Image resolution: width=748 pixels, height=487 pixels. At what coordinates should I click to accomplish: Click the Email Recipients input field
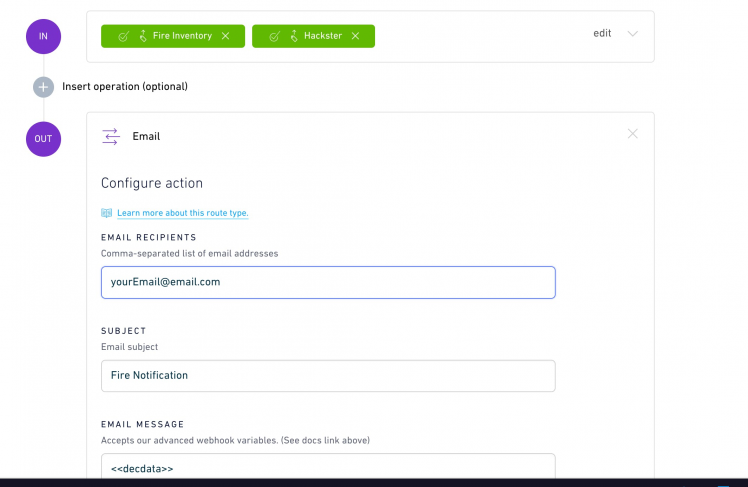point(328,282)
